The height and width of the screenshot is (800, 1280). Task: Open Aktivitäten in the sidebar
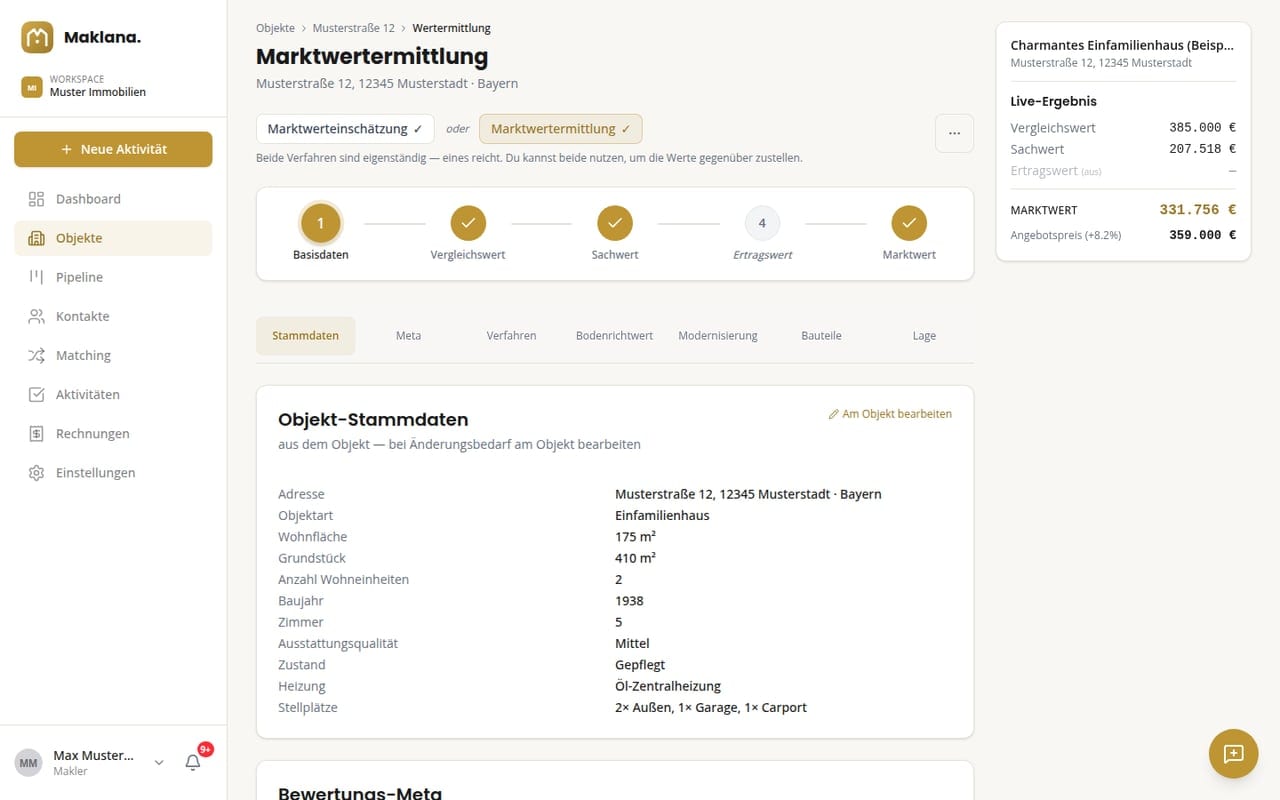(113, 394)
